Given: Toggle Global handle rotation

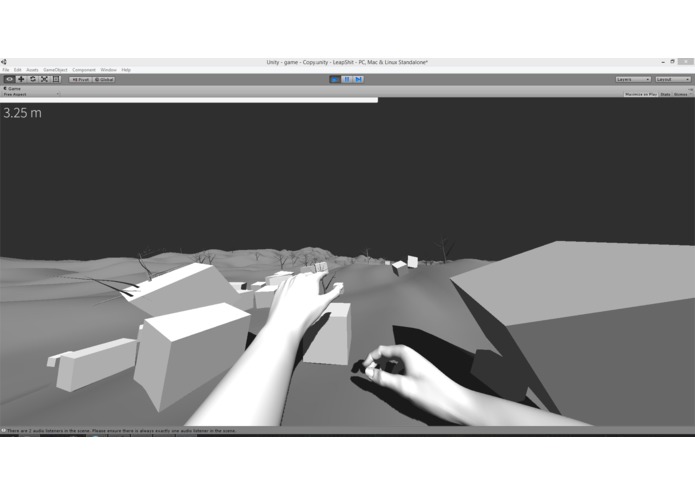Looking at the screenshot, I should tap(104, 80).
